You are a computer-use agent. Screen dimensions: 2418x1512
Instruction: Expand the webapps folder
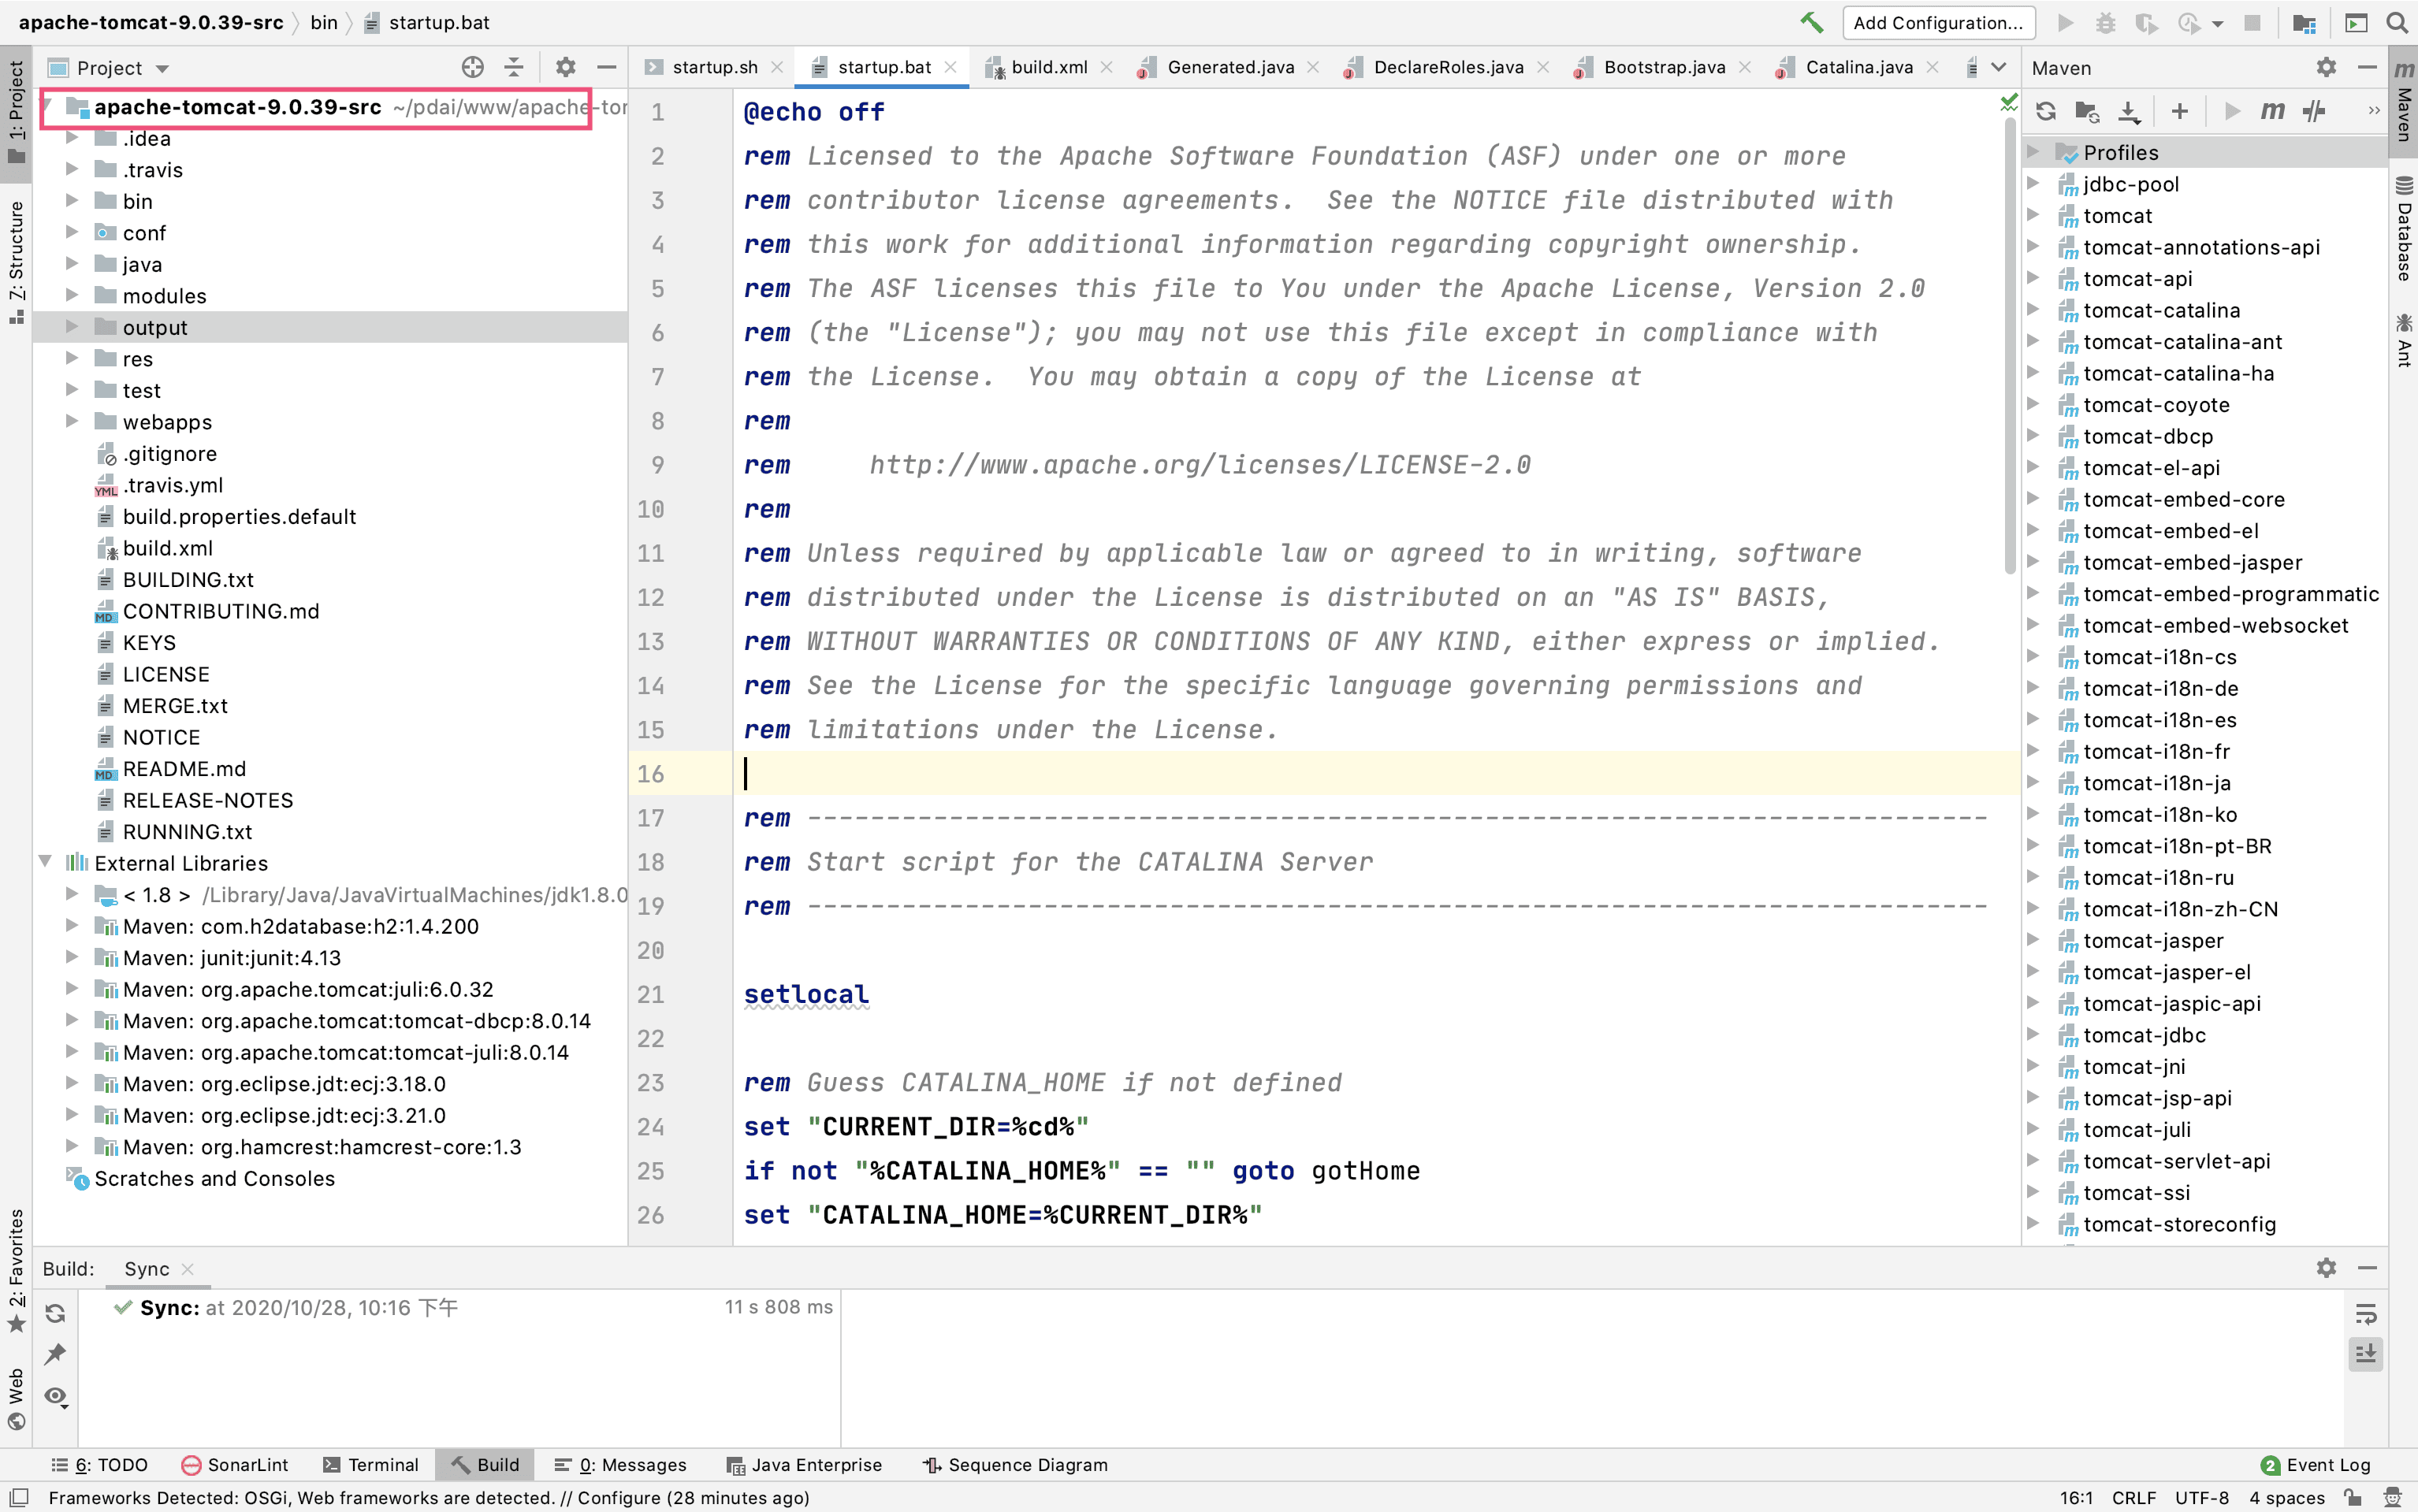[x=72, y=421]
